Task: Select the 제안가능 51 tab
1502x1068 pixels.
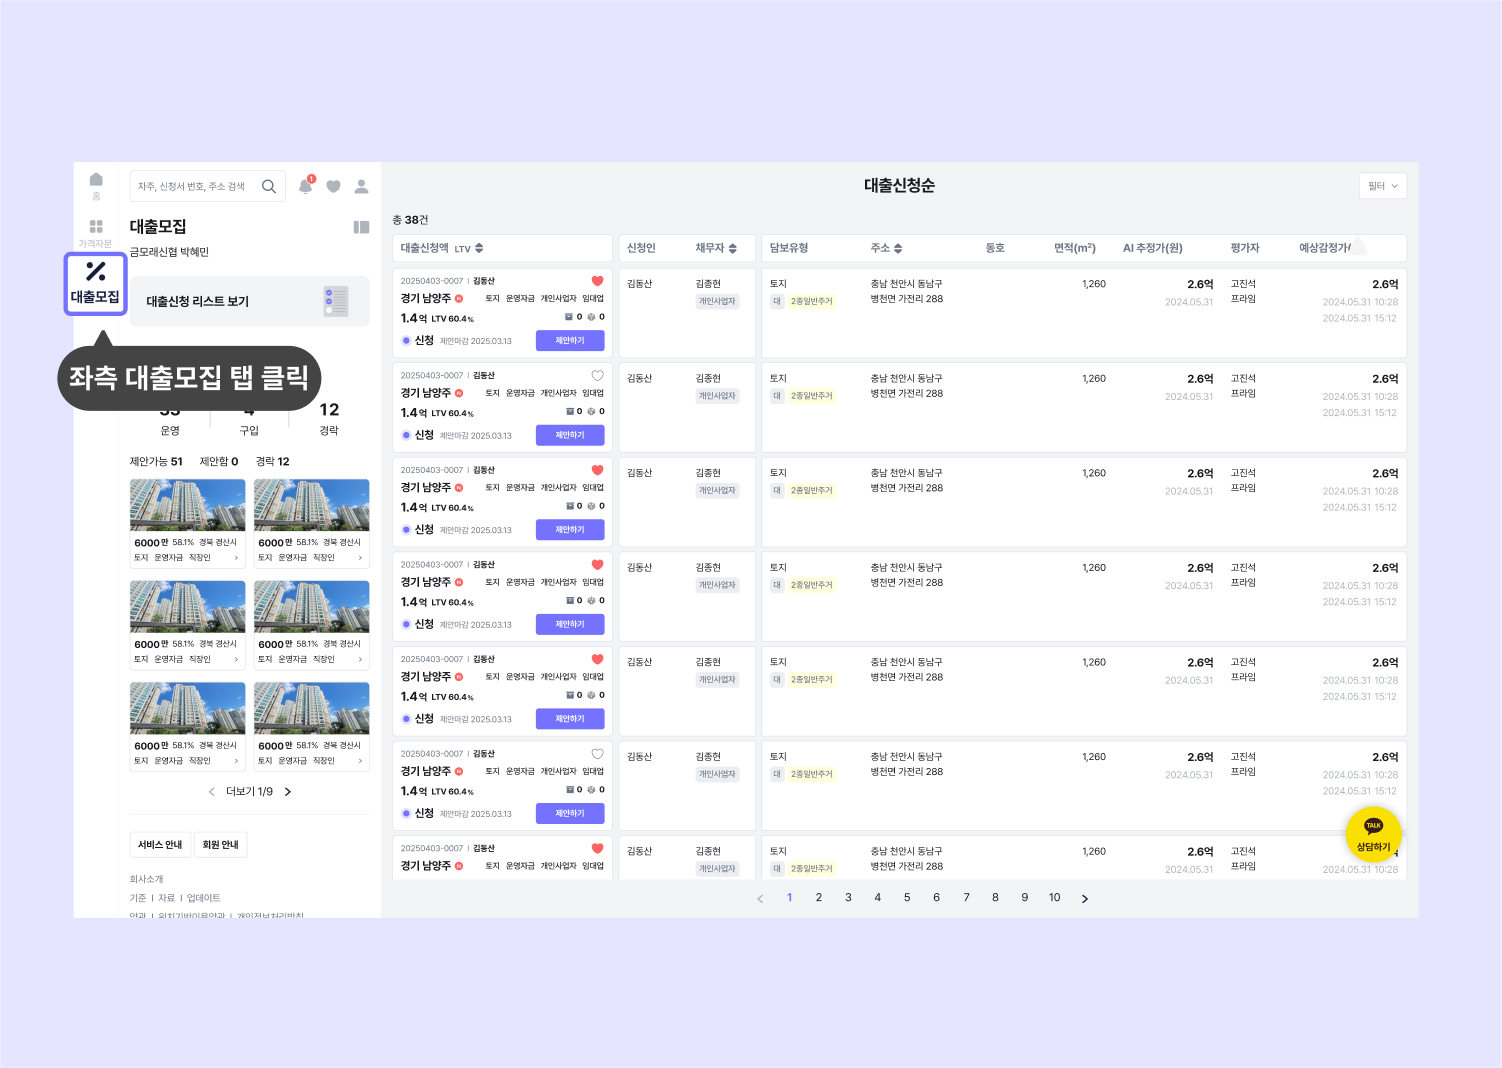Action: tap(156, 462)
